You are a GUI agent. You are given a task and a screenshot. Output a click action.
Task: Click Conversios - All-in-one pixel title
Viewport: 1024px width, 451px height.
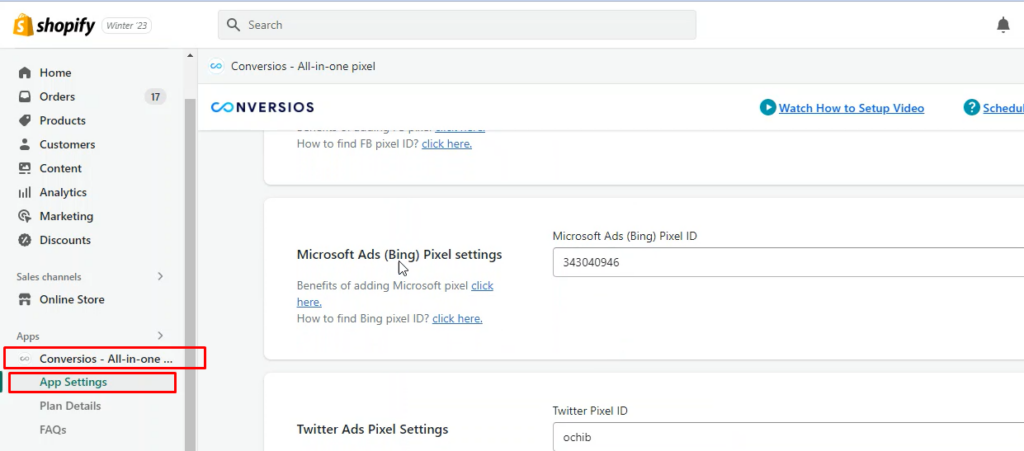pyautogui.click(x=303, y=66)
